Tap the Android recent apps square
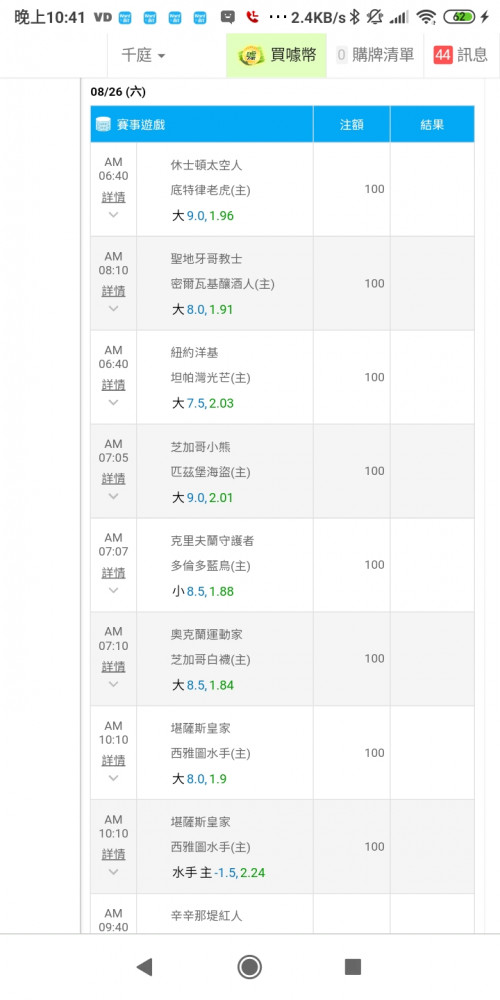Screen dimensions: 500x1000 point(353,967)
